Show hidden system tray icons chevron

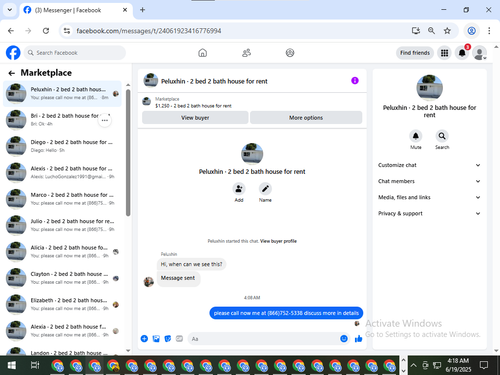(x=413, y=366)
